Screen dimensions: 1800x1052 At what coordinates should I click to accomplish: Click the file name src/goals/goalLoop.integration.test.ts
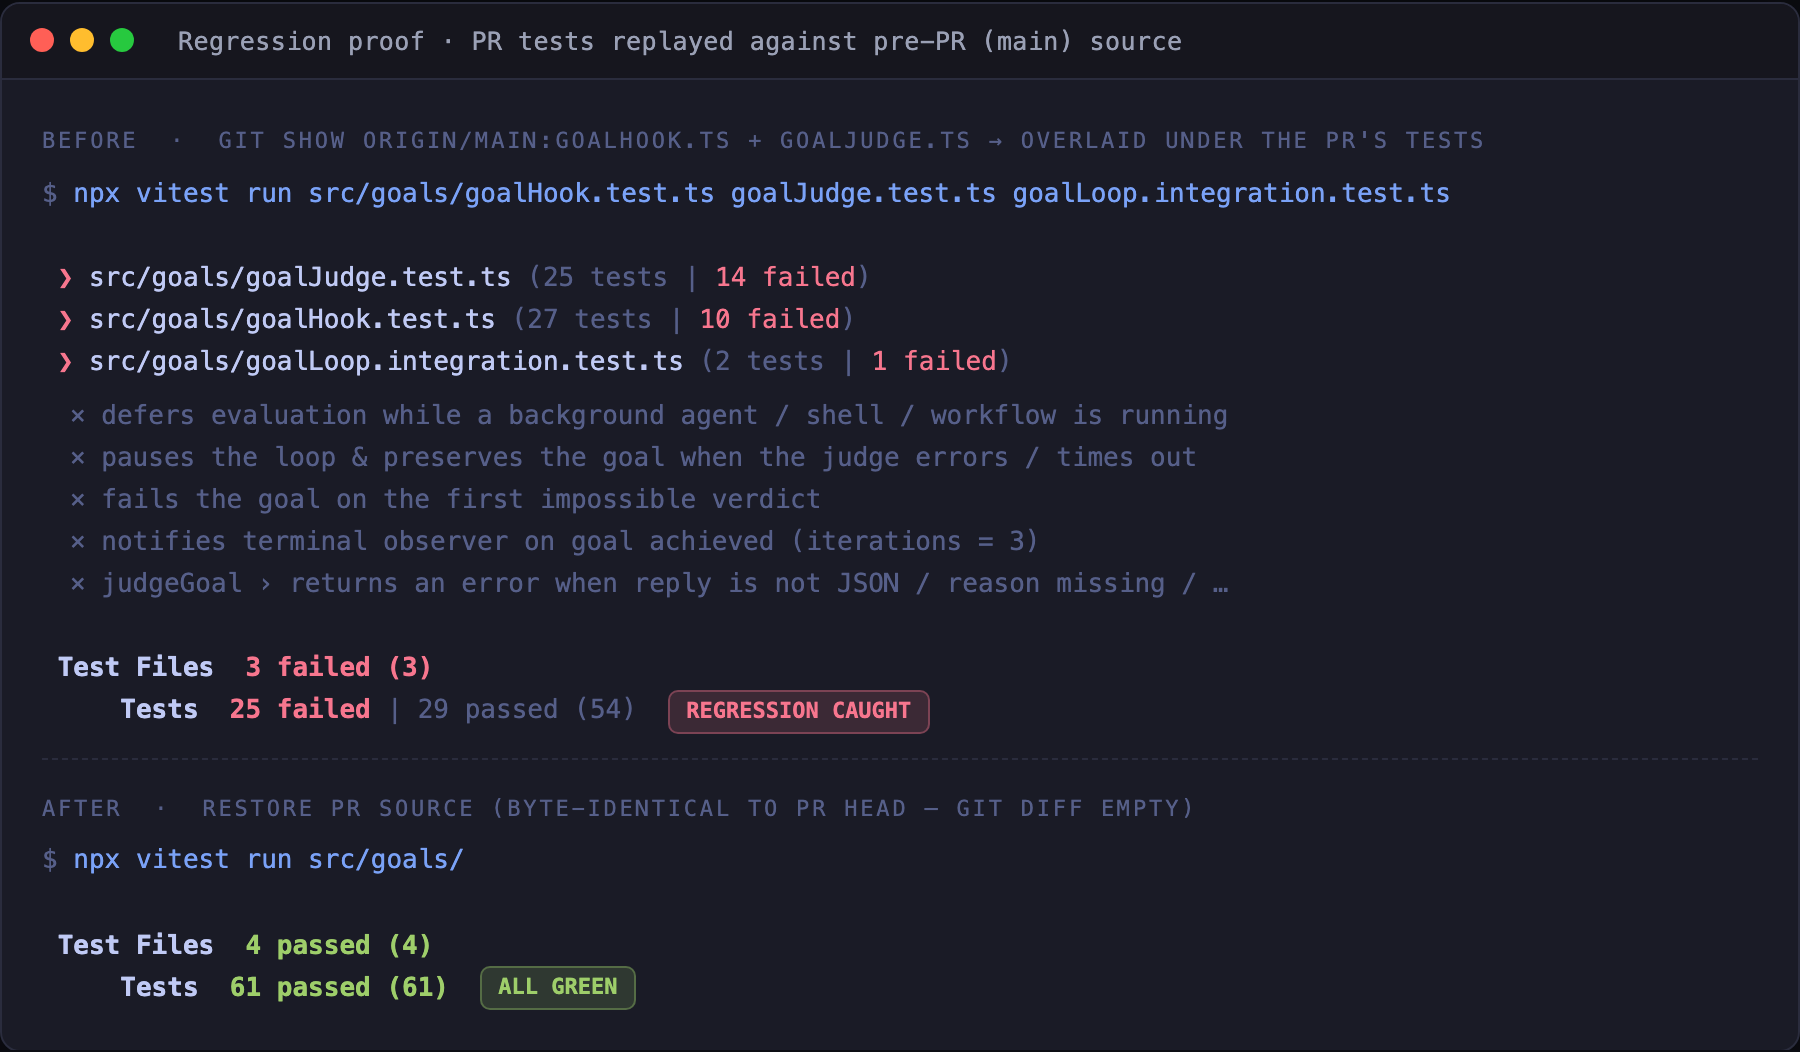pyautogui.click(x=386, y=361)
